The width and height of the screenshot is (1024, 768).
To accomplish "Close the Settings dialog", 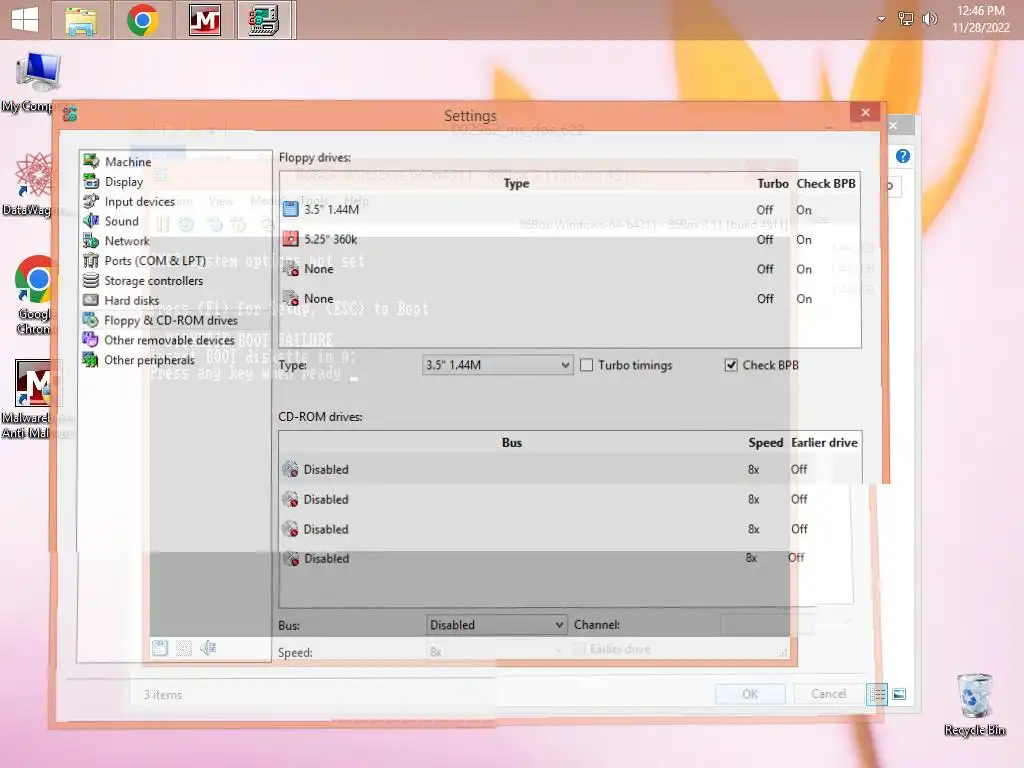I will click(865, 112).
